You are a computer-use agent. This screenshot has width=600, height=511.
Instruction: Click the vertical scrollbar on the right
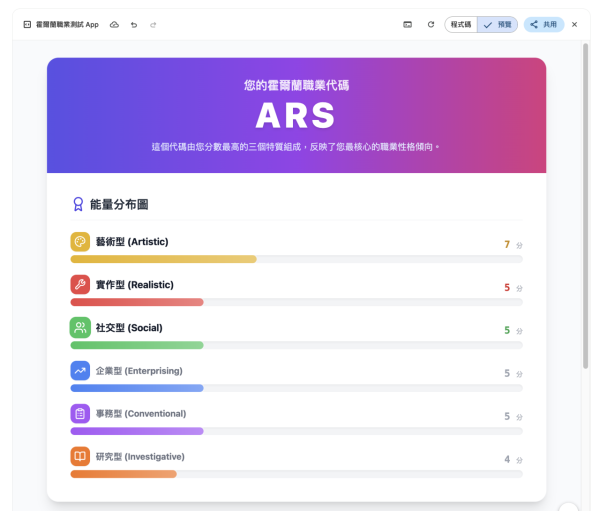coord(585,200)
